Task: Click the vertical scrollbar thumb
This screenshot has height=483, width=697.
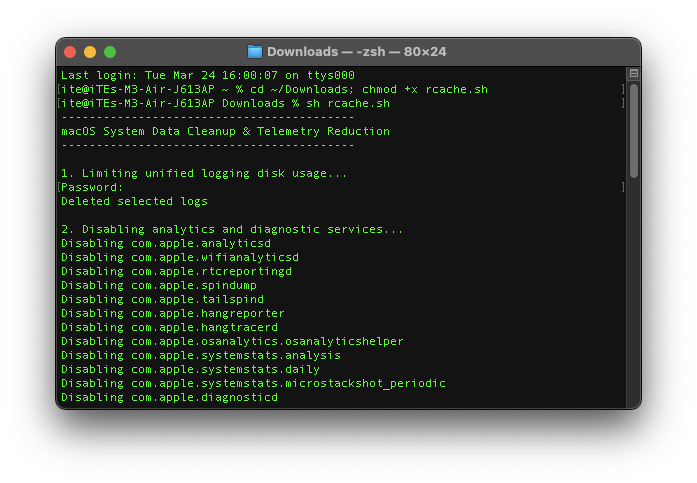Action: click(x=633, y=130)
